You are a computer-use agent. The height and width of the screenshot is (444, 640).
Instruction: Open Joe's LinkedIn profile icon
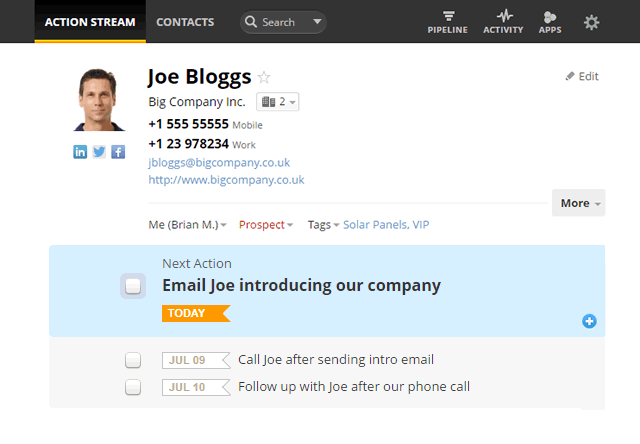click(80, 152)
